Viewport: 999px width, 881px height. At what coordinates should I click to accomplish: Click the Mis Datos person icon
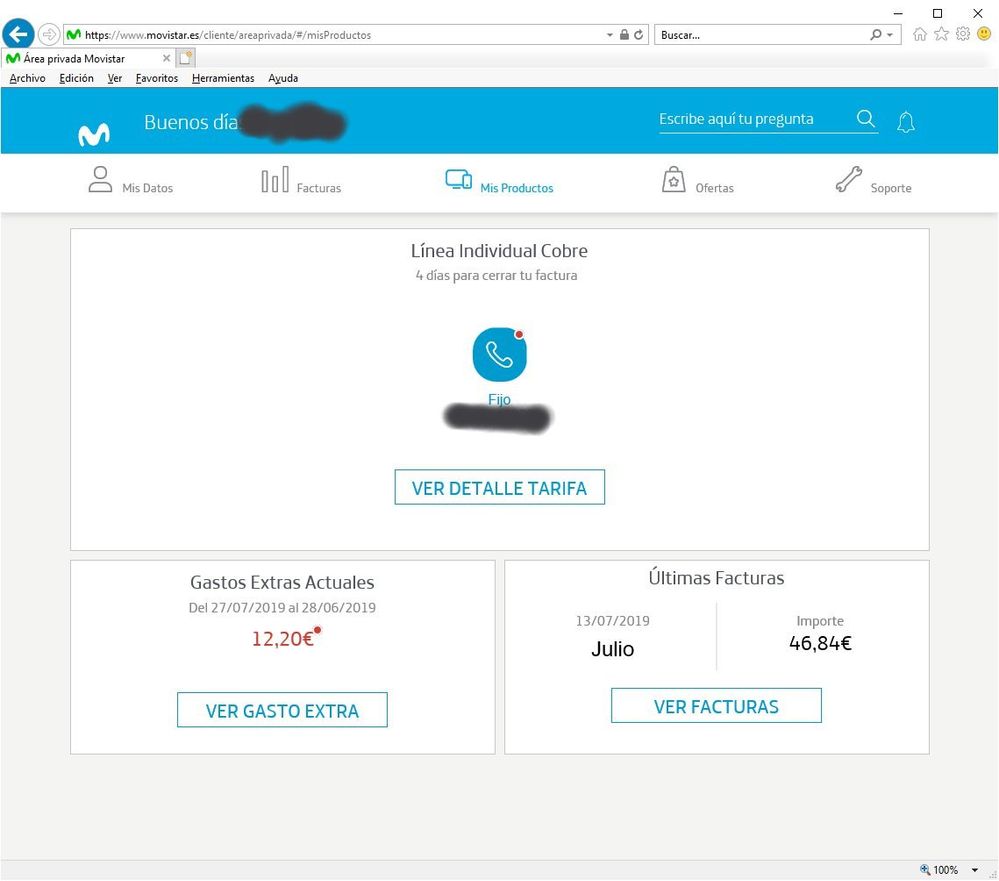[100, 180]
